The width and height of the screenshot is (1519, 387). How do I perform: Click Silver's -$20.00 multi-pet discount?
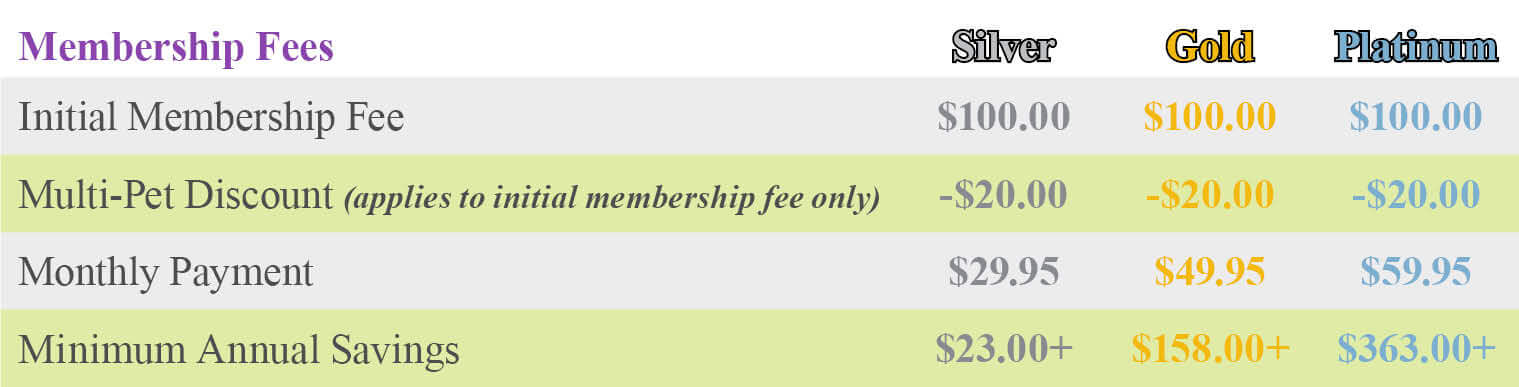pyautogui.click(x=1004, y=193)
